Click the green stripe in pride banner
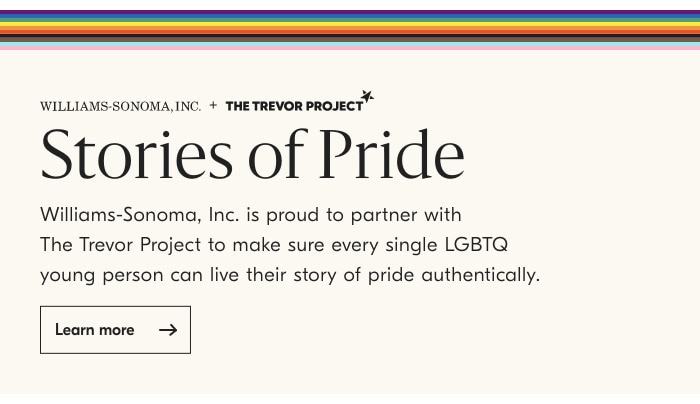The image size is (700, 404). tap(350, 19)
